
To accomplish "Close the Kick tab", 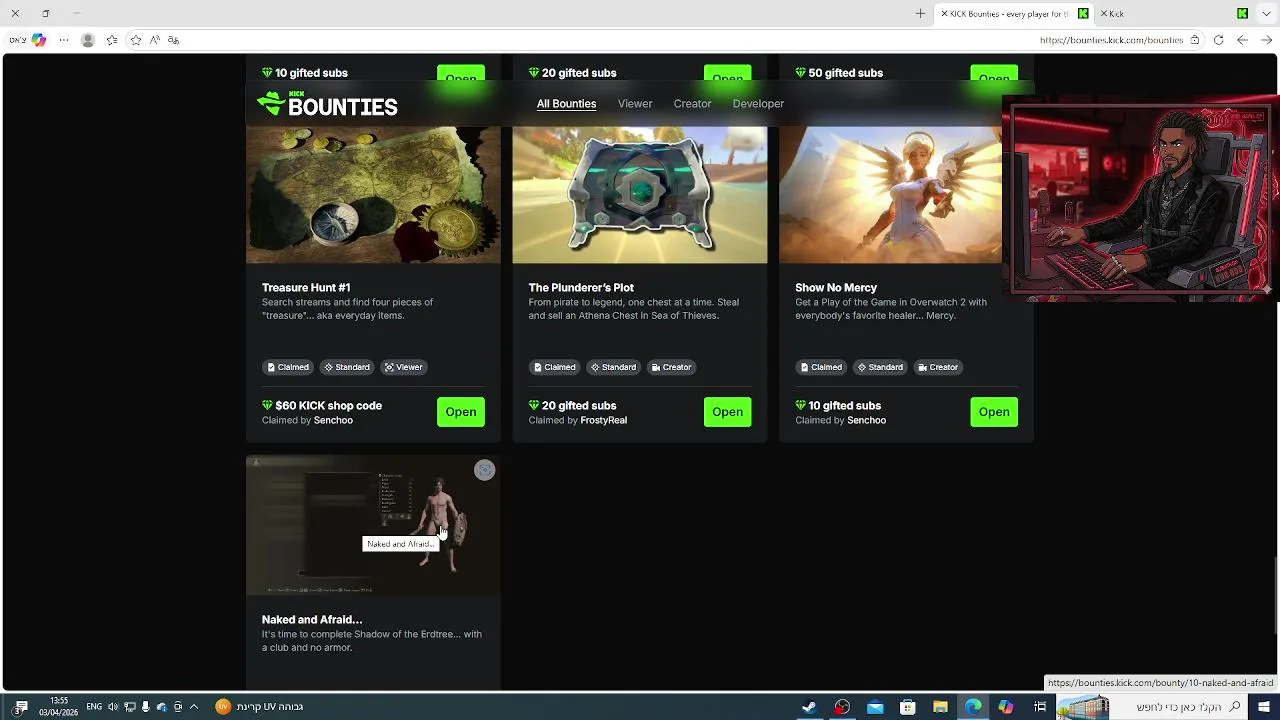I will tap(1104, 13).
